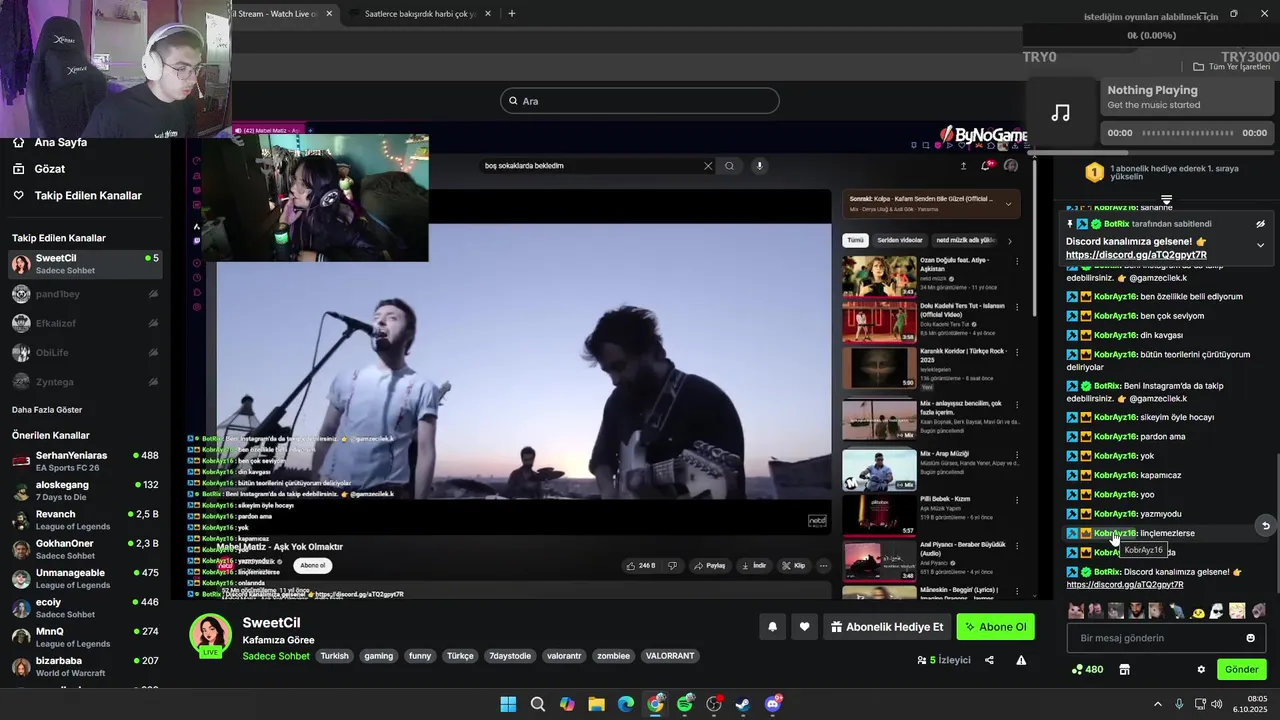Screen dimensions: 1280x720
Task: Open Gözat in the sidebar
Action: (49, 169)
